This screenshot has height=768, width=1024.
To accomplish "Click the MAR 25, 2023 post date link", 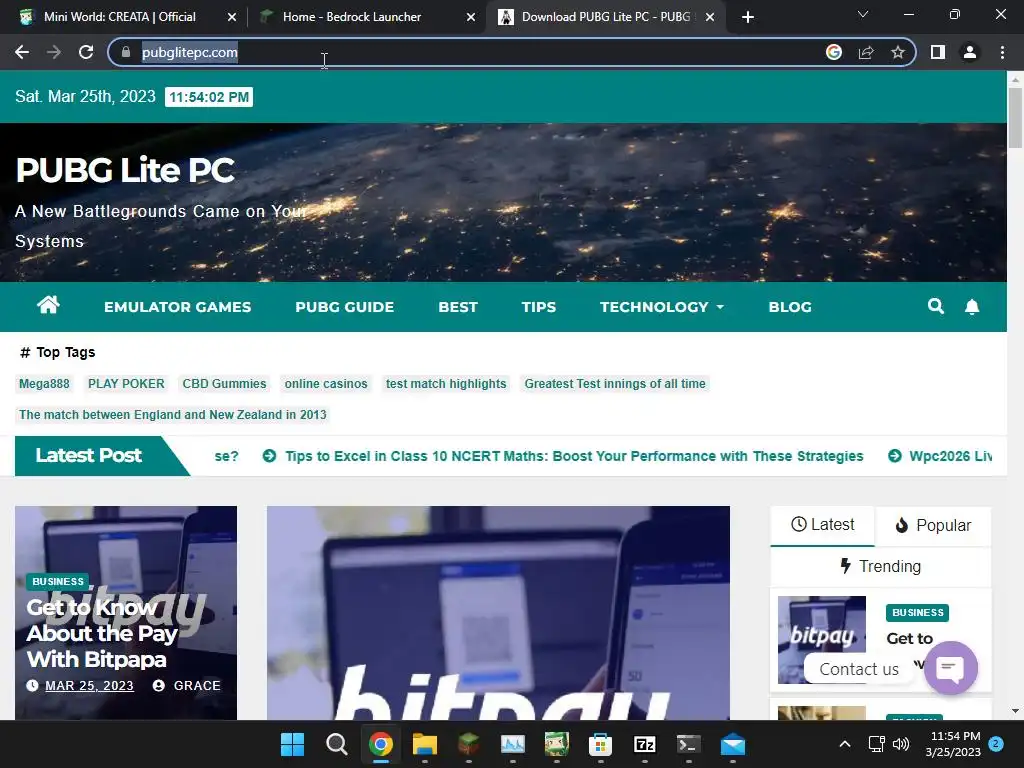I will (89, 686).
